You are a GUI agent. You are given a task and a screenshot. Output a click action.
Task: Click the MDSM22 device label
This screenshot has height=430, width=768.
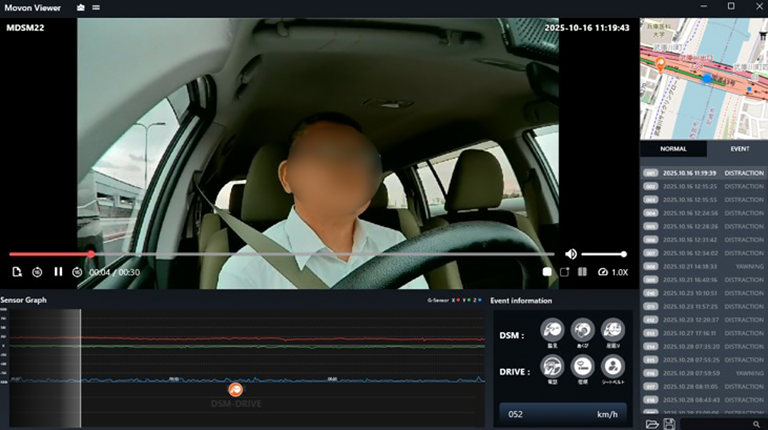(x=25, y=28)
